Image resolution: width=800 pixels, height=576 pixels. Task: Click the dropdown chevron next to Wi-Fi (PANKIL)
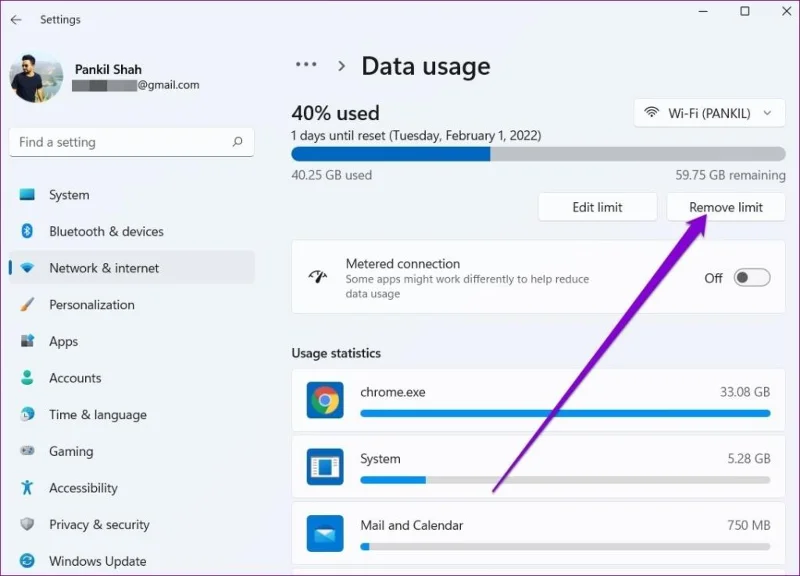tap(767, 113)
